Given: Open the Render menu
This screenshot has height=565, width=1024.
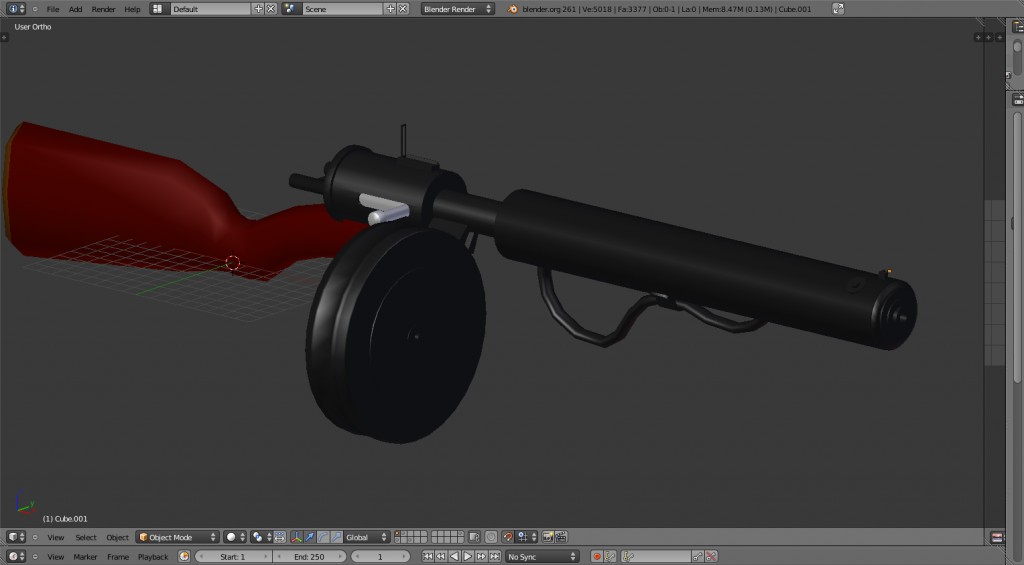Looking at the screenshot, I should 103,9.
